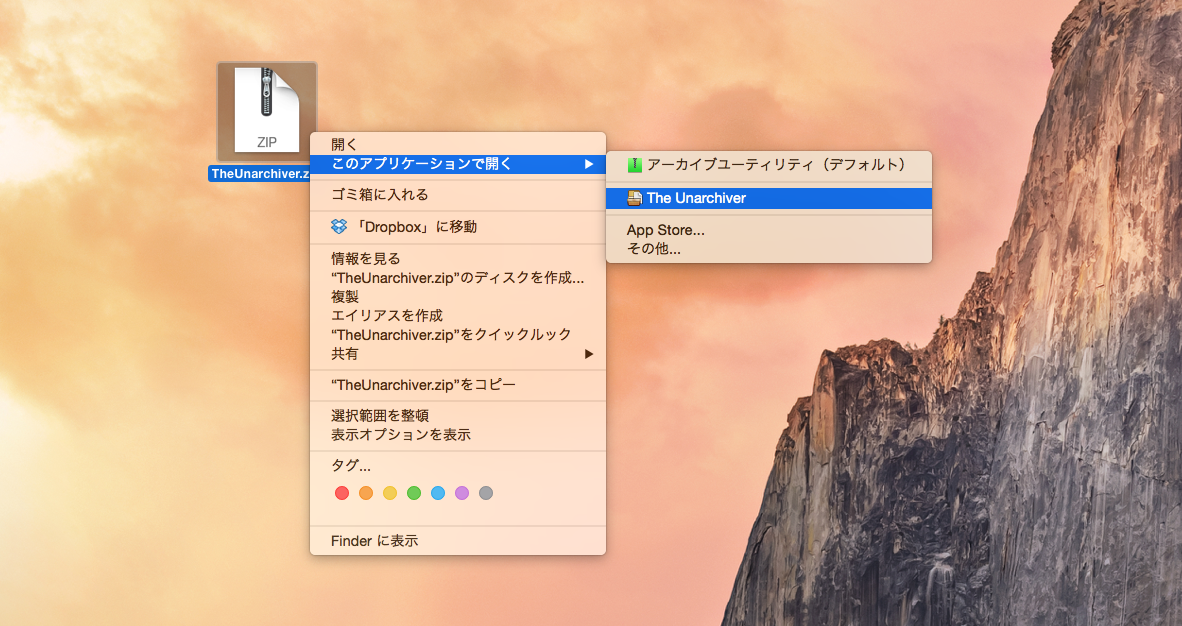Apply the green tag color

pos(414,493)
